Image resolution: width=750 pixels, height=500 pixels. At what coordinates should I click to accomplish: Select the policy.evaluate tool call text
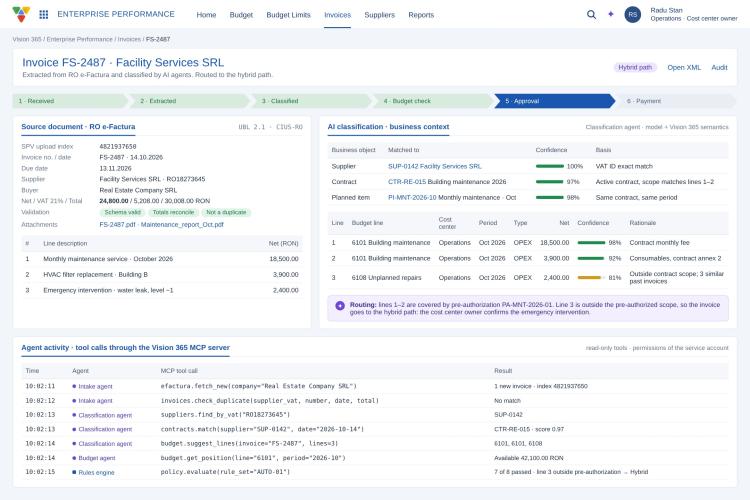(225, 472)
